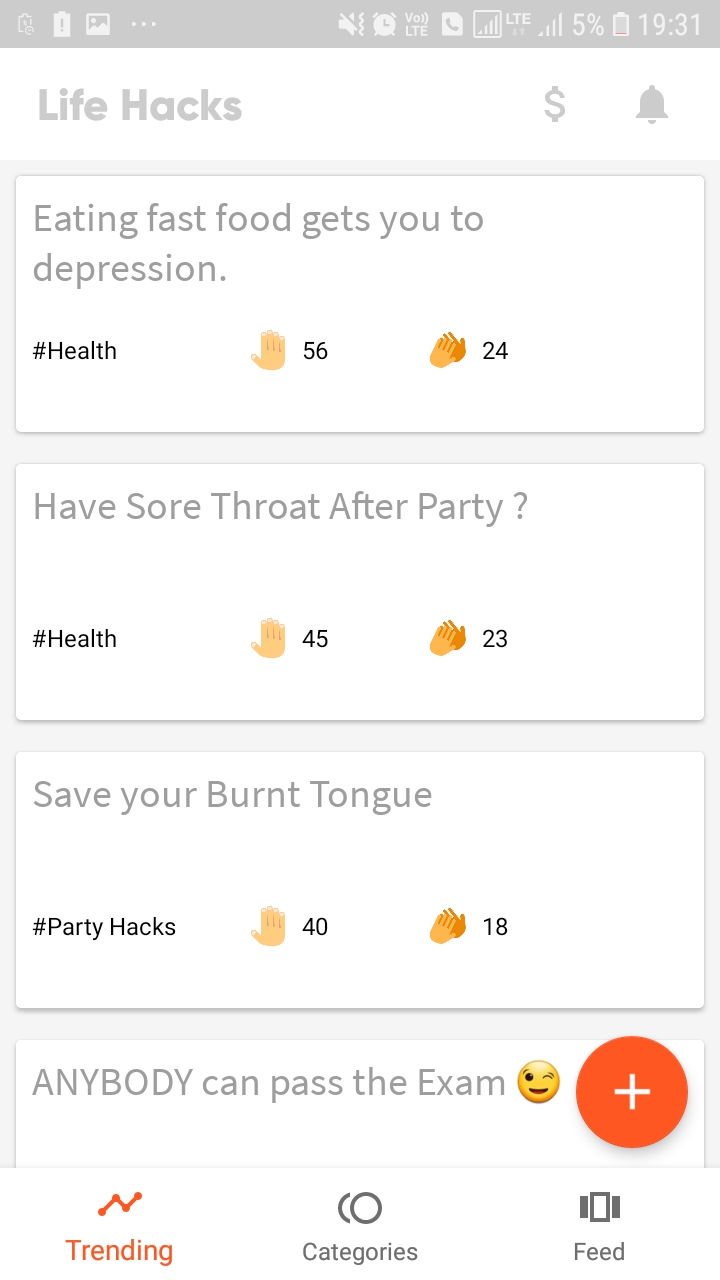Tap raised hand icon on Sore Throat post

pos(269,639)
